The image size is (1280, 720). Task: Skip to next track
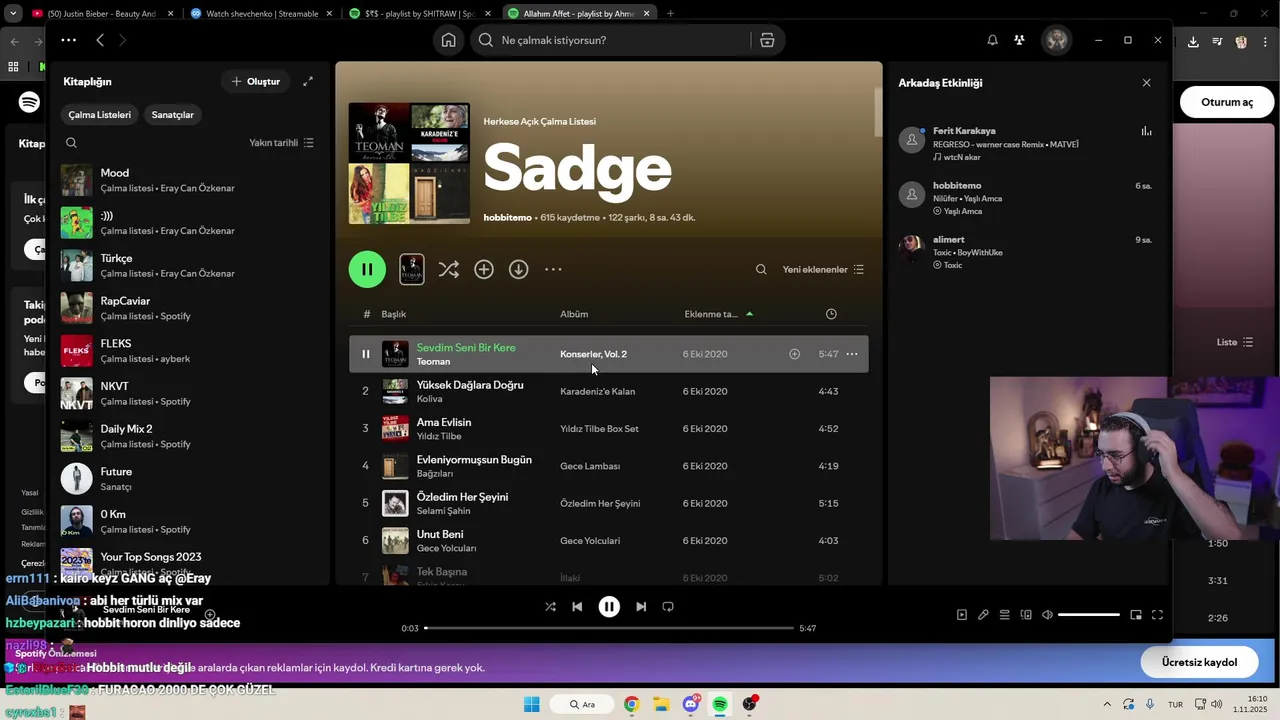point(641,606)
